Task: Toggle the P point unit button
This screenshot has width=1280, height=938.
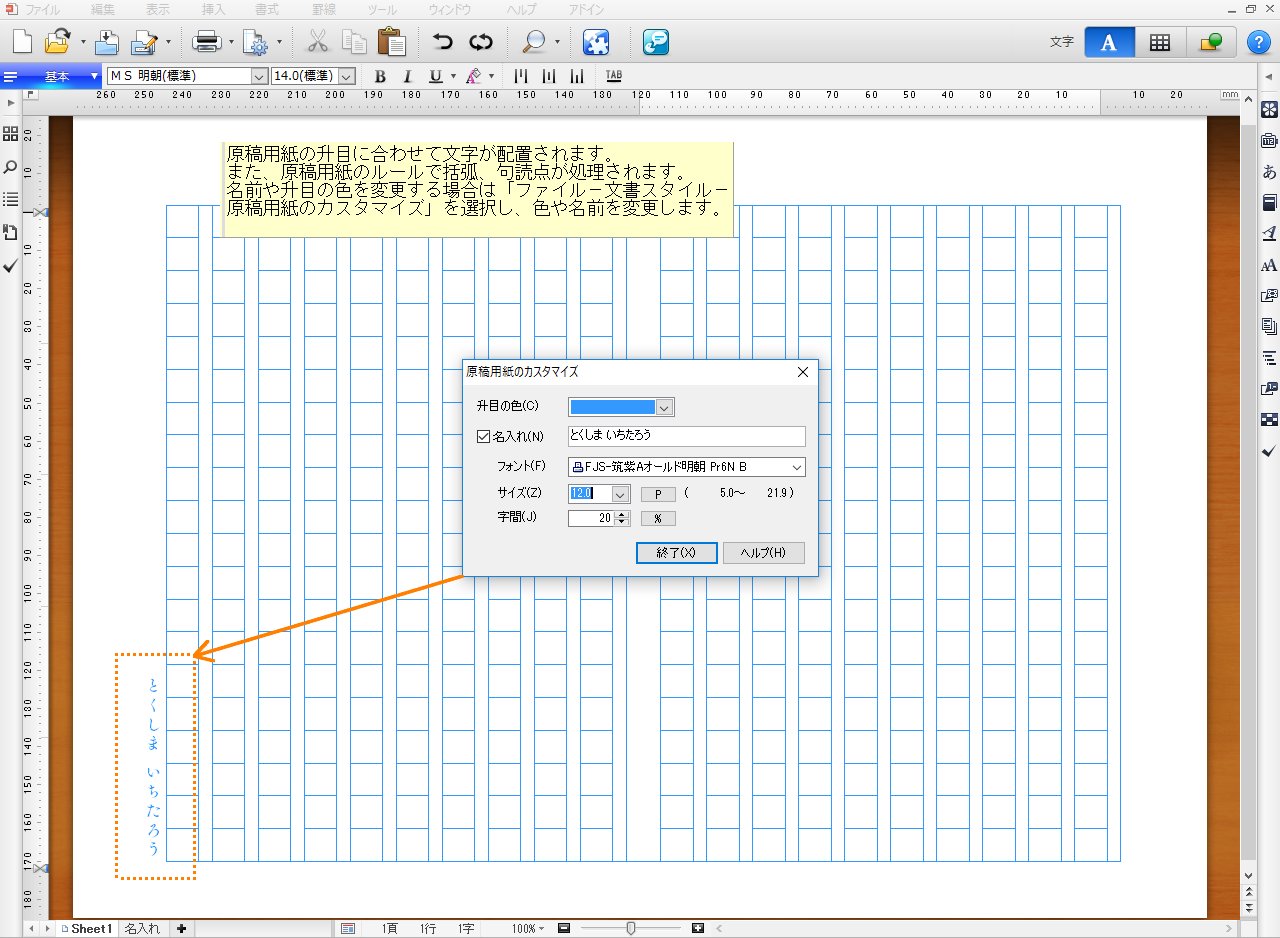Action: [x=658, y=493]
